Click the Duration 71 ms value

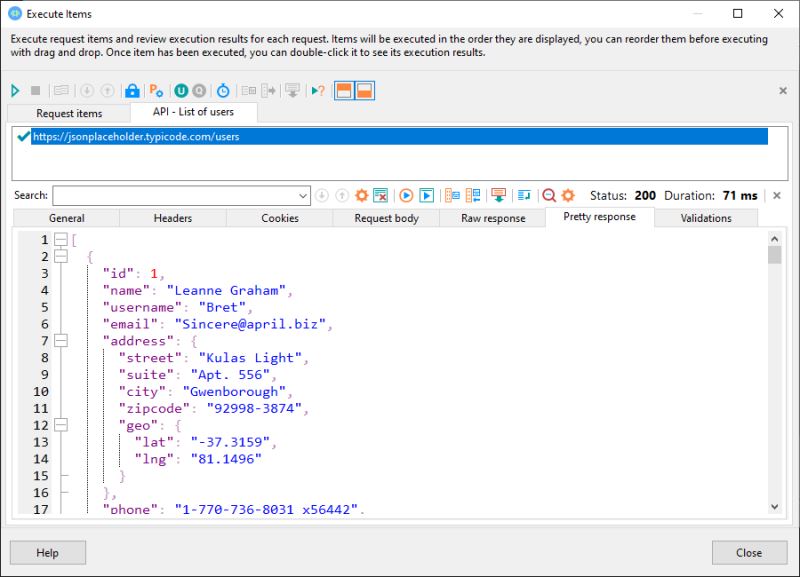[740, 195]
